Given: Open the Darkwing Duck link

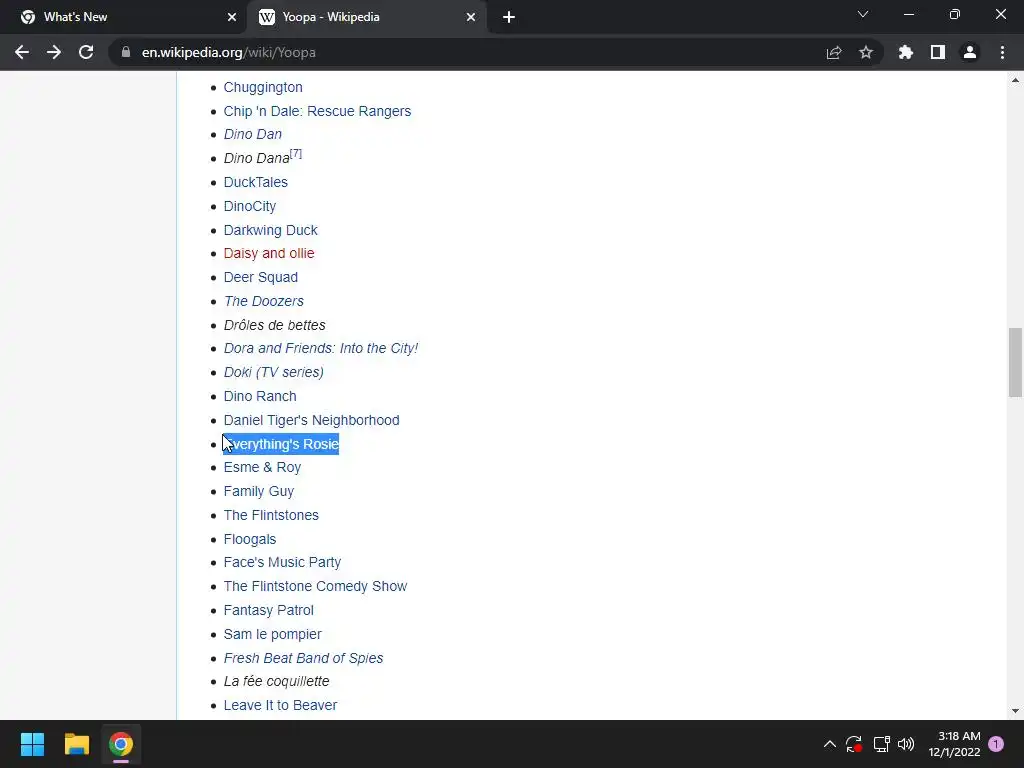Looking at the screenshot, I should (270, 230).
